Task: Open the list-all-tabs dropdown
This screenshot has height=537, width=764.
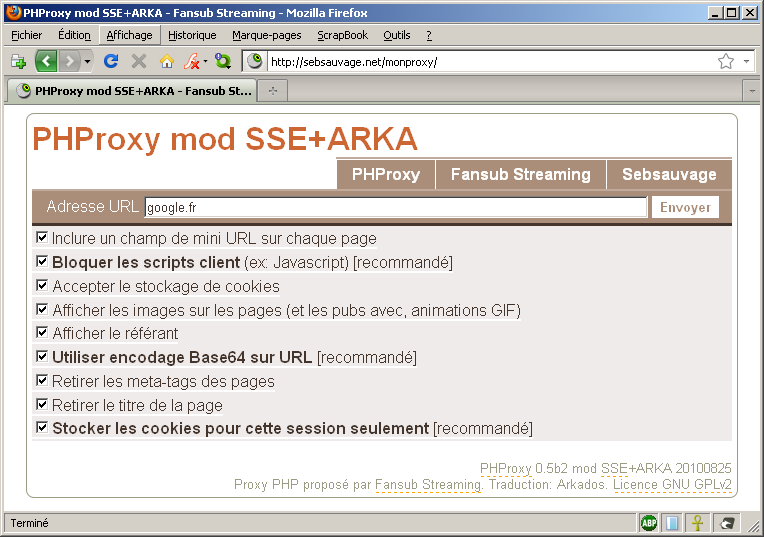Action: click(x=751, y=90)
